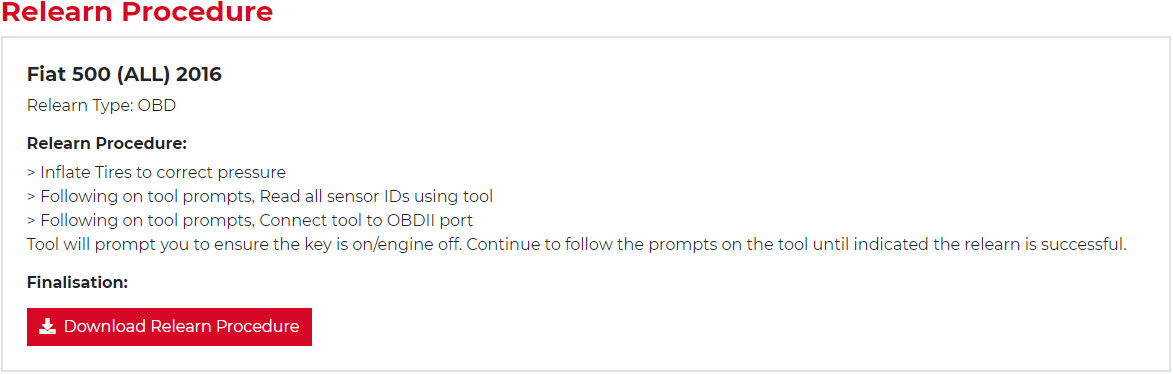This screenshot has height=374, width=1173.
Task: Click the arrow marker before Read all sensor step
Action: (x=31, y=197)
